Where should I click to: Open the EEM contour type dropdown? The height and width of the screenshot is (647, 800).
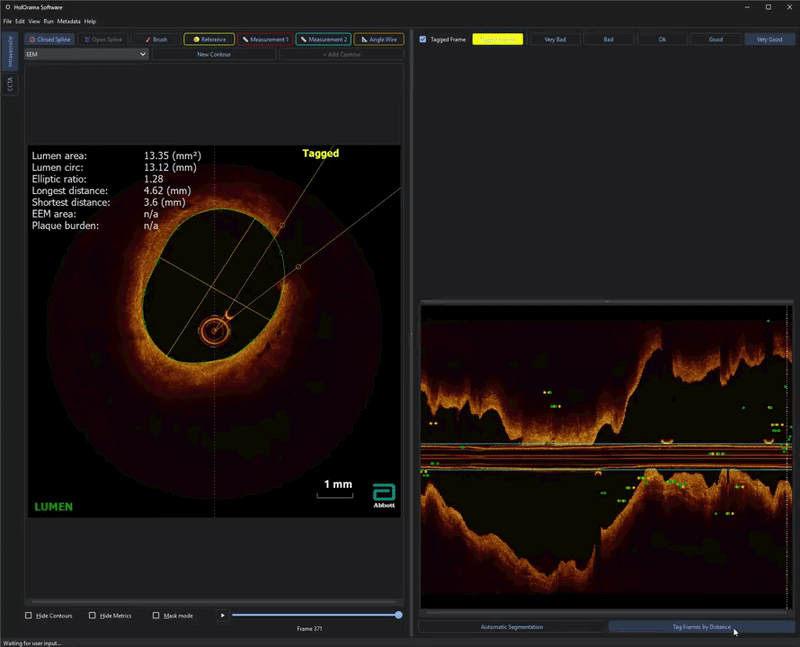click(86, 54)
